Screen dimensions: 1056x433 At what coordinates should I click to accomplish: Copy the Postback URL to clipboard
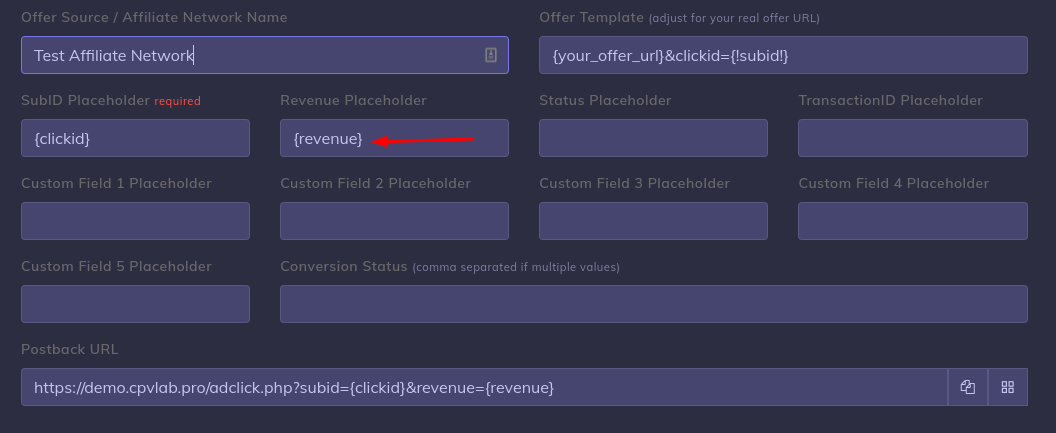coord(968,387)
